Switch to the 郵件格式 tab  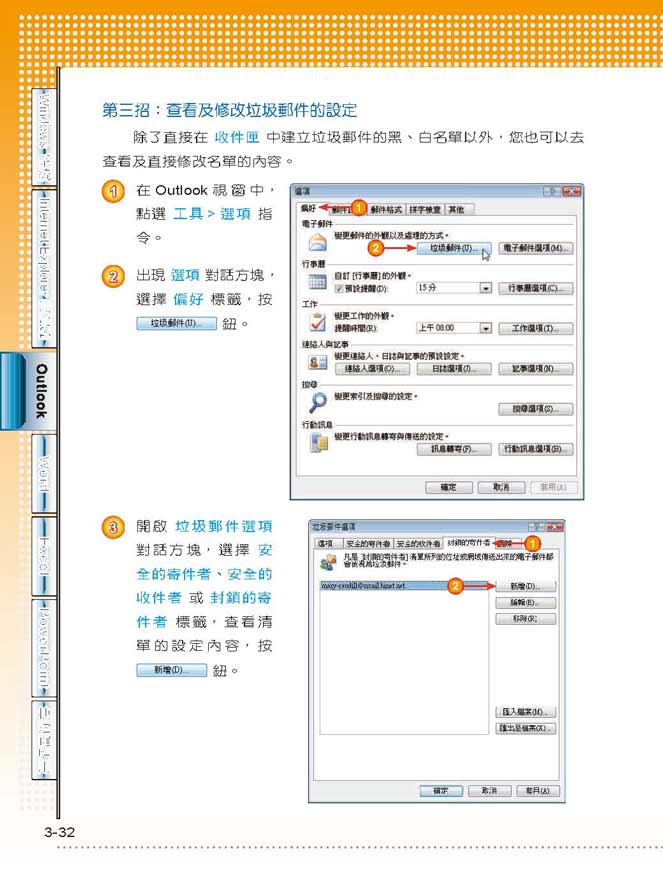click(x=386, y=210)
